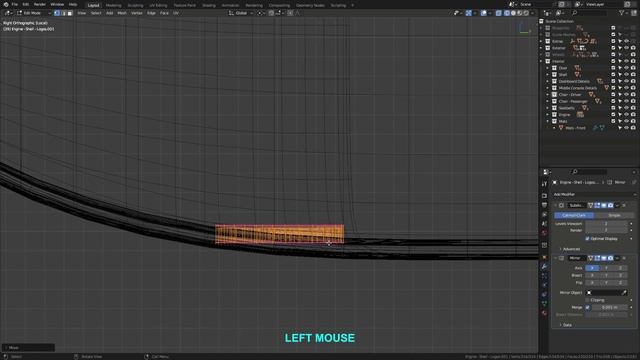Hide the Door collection via its eye icon
Image resolution: width=640 pixels, height=360 pixels.
click(626, 68)
